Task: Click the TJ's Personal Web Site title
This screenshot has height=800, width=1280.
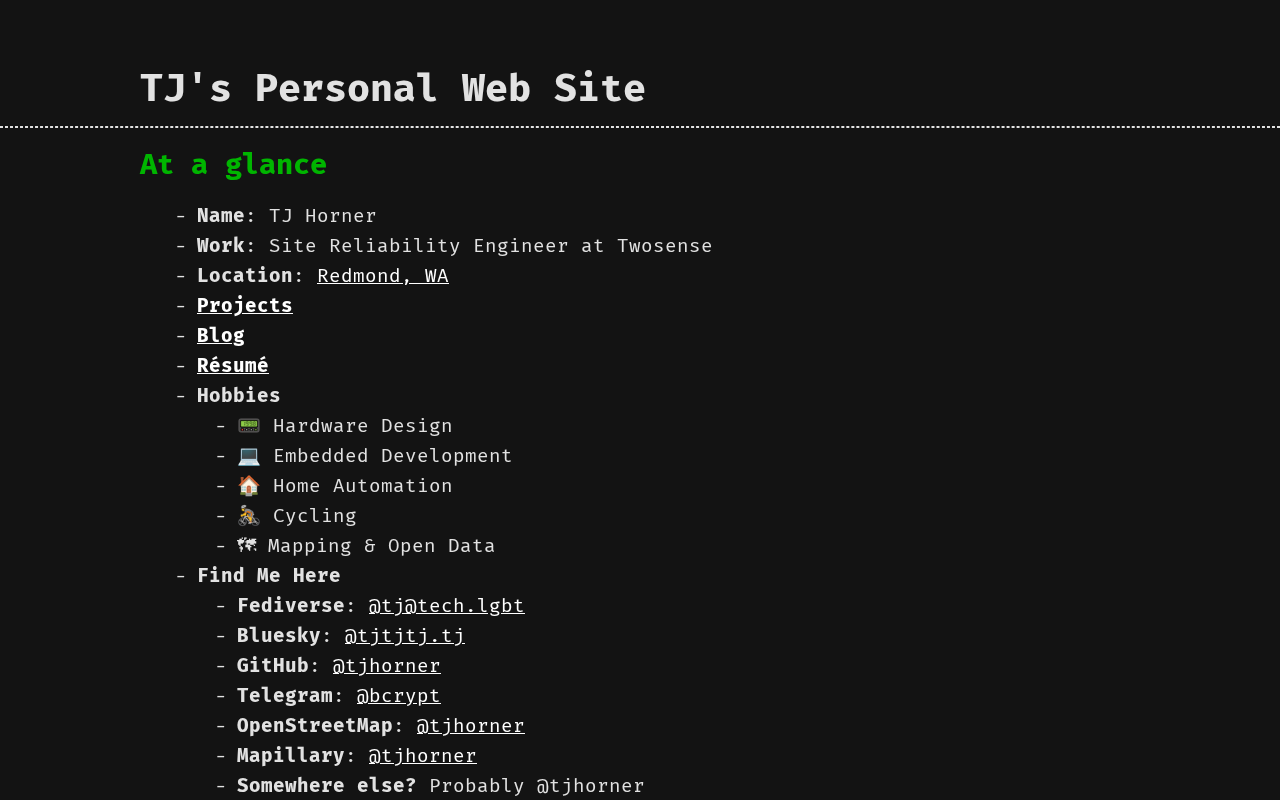Action: pos(392,88)
